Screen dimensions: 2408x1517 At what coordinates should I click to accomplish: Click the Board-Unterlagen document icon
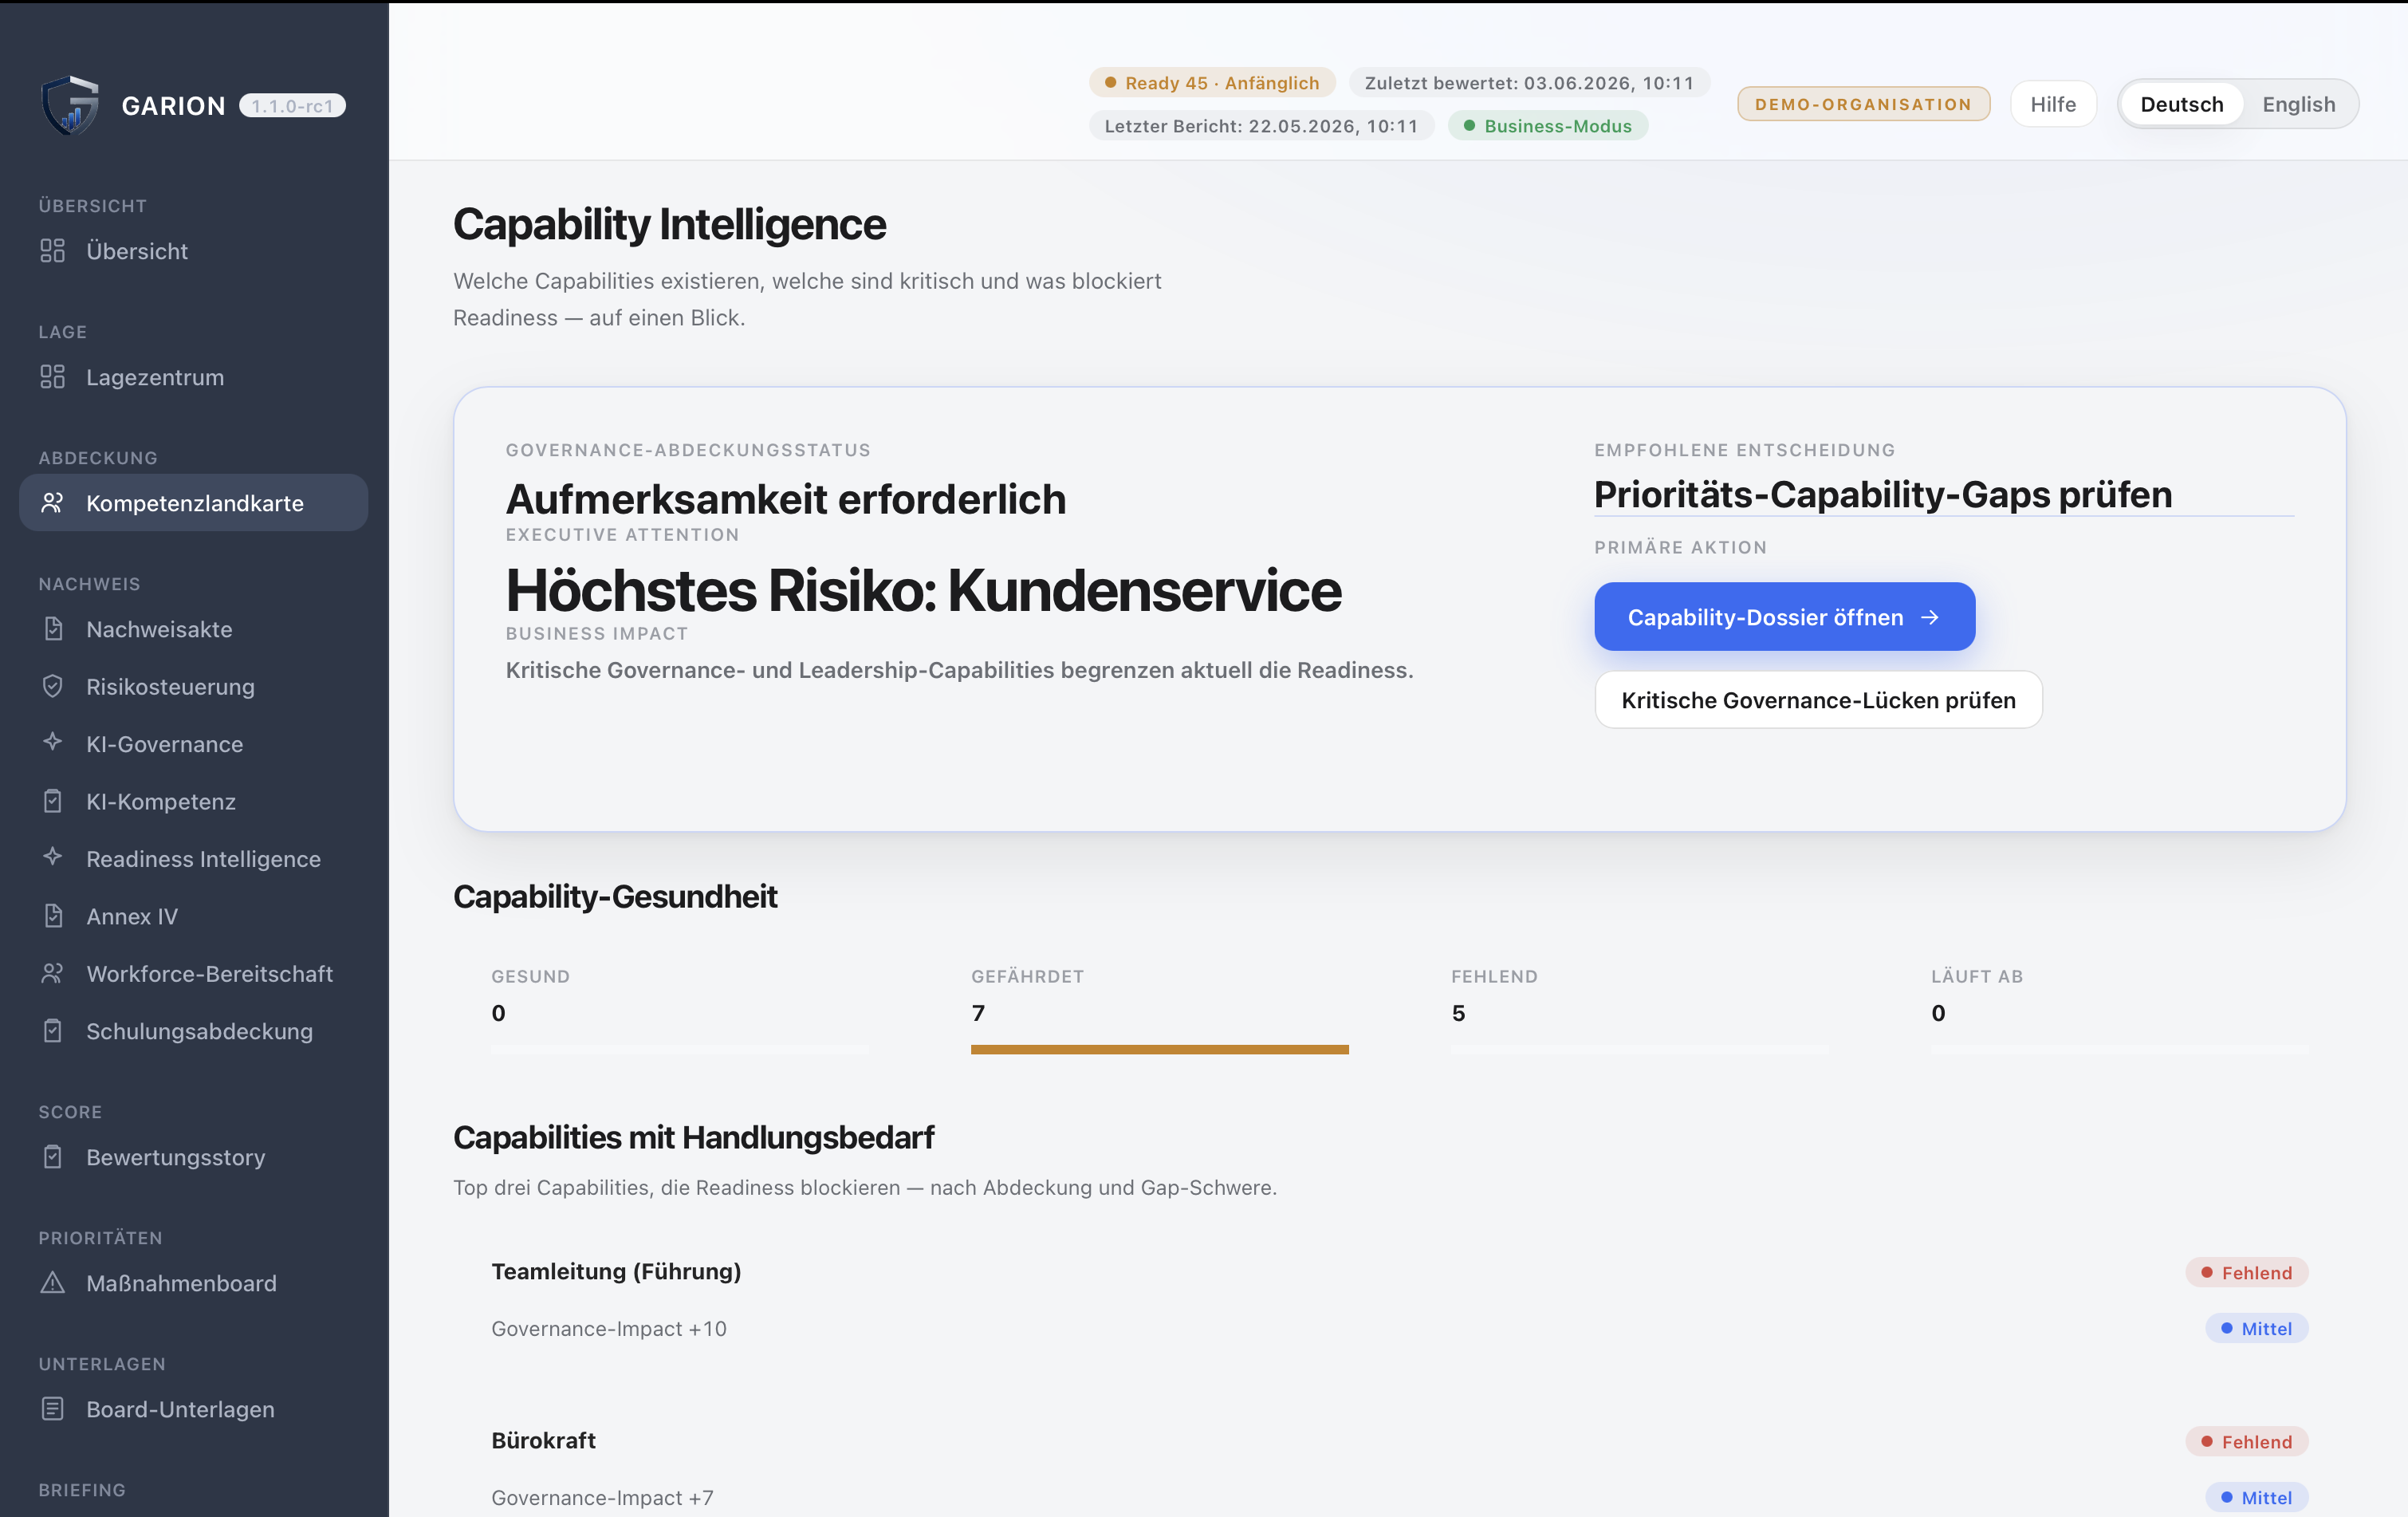[x=53, y=1409]
